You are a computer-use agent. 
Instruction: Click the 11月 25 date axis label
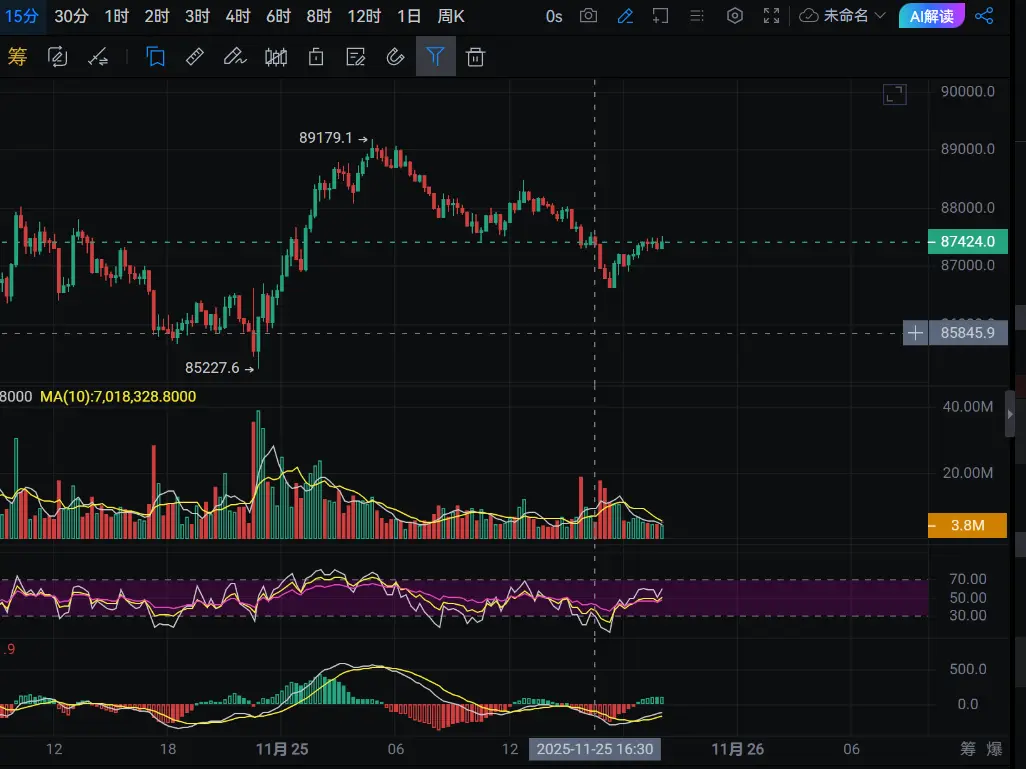[282, 749]
